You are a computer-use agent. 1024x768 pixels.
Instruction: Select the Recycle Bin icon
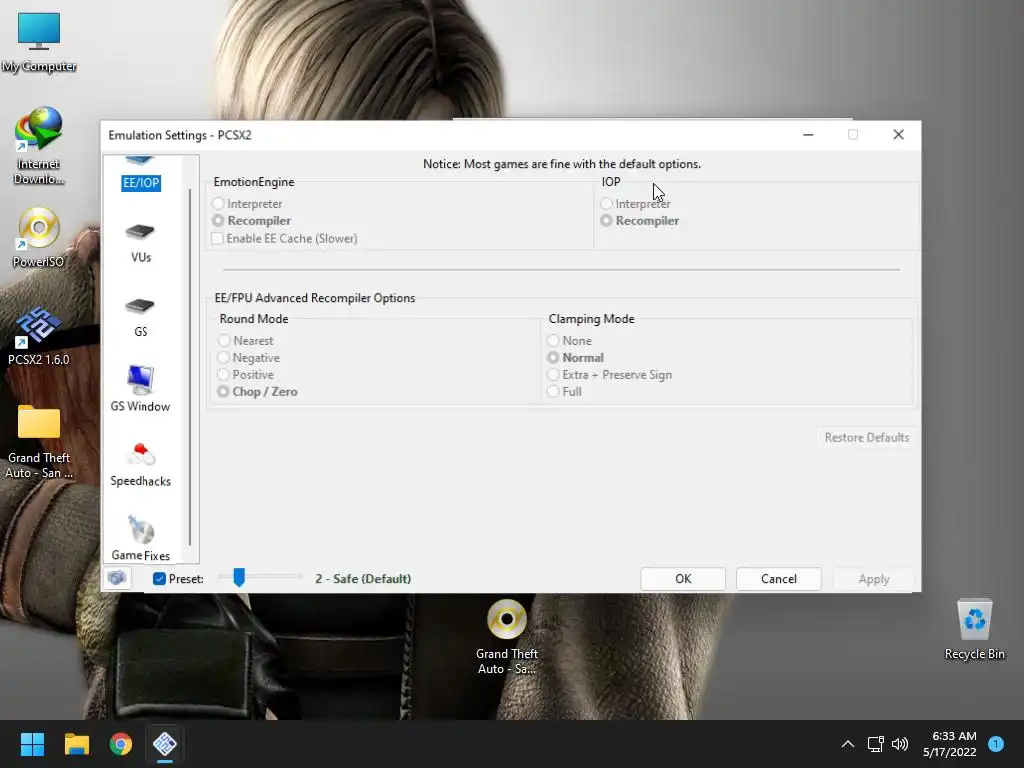(x=974, y=630)
